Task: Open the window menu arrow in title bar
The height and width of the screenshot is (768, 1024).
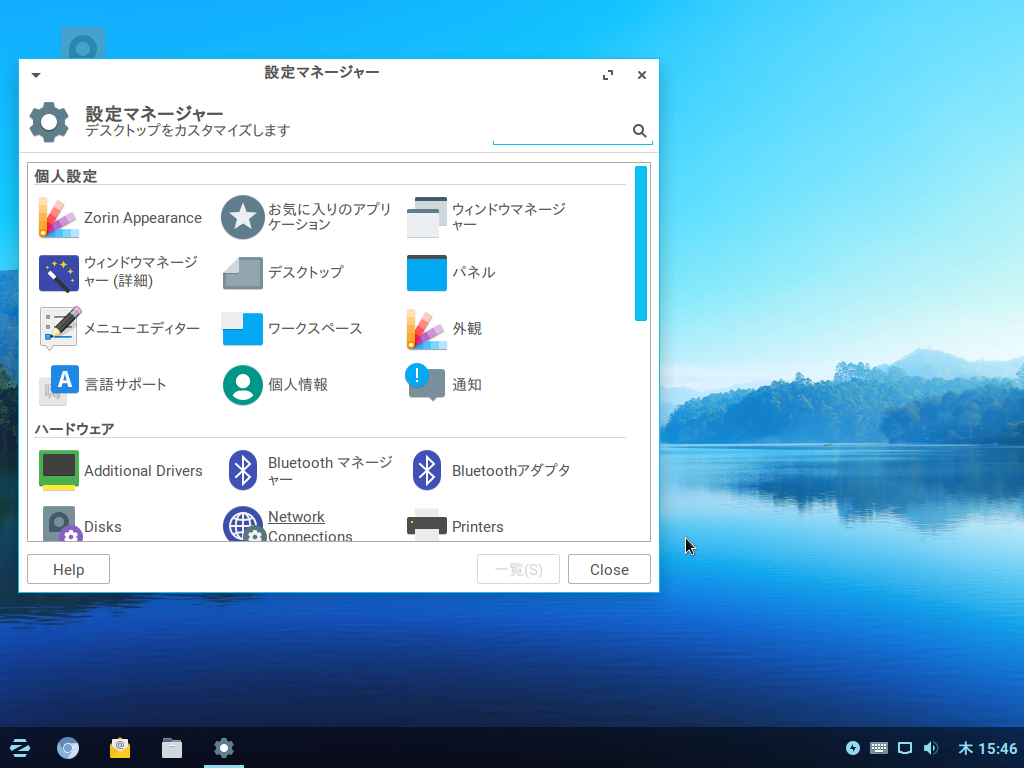Action: coord(36,75)
